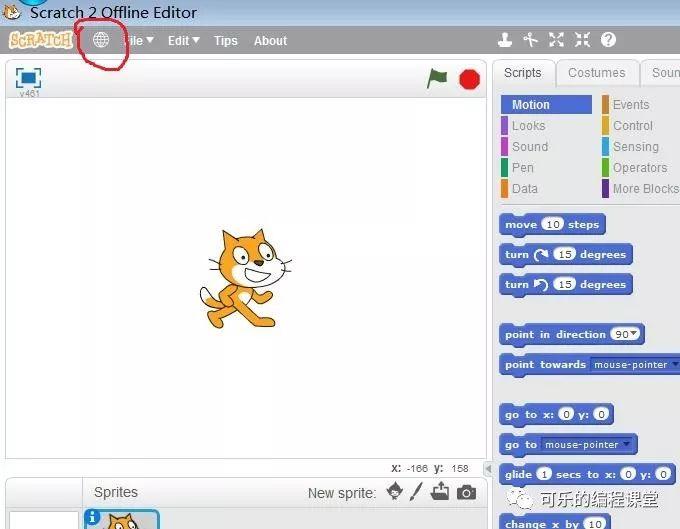680x529 pixels.
Task: Open the About menu item
Action: coord(271,40)
